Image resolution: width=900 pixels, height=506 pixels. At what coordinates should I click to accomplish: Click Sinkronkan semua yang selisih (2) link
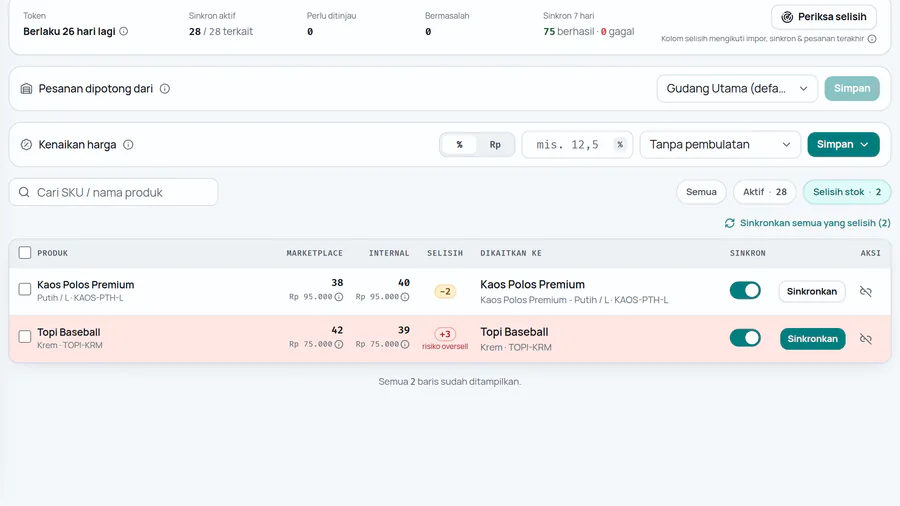coord(808,223)
